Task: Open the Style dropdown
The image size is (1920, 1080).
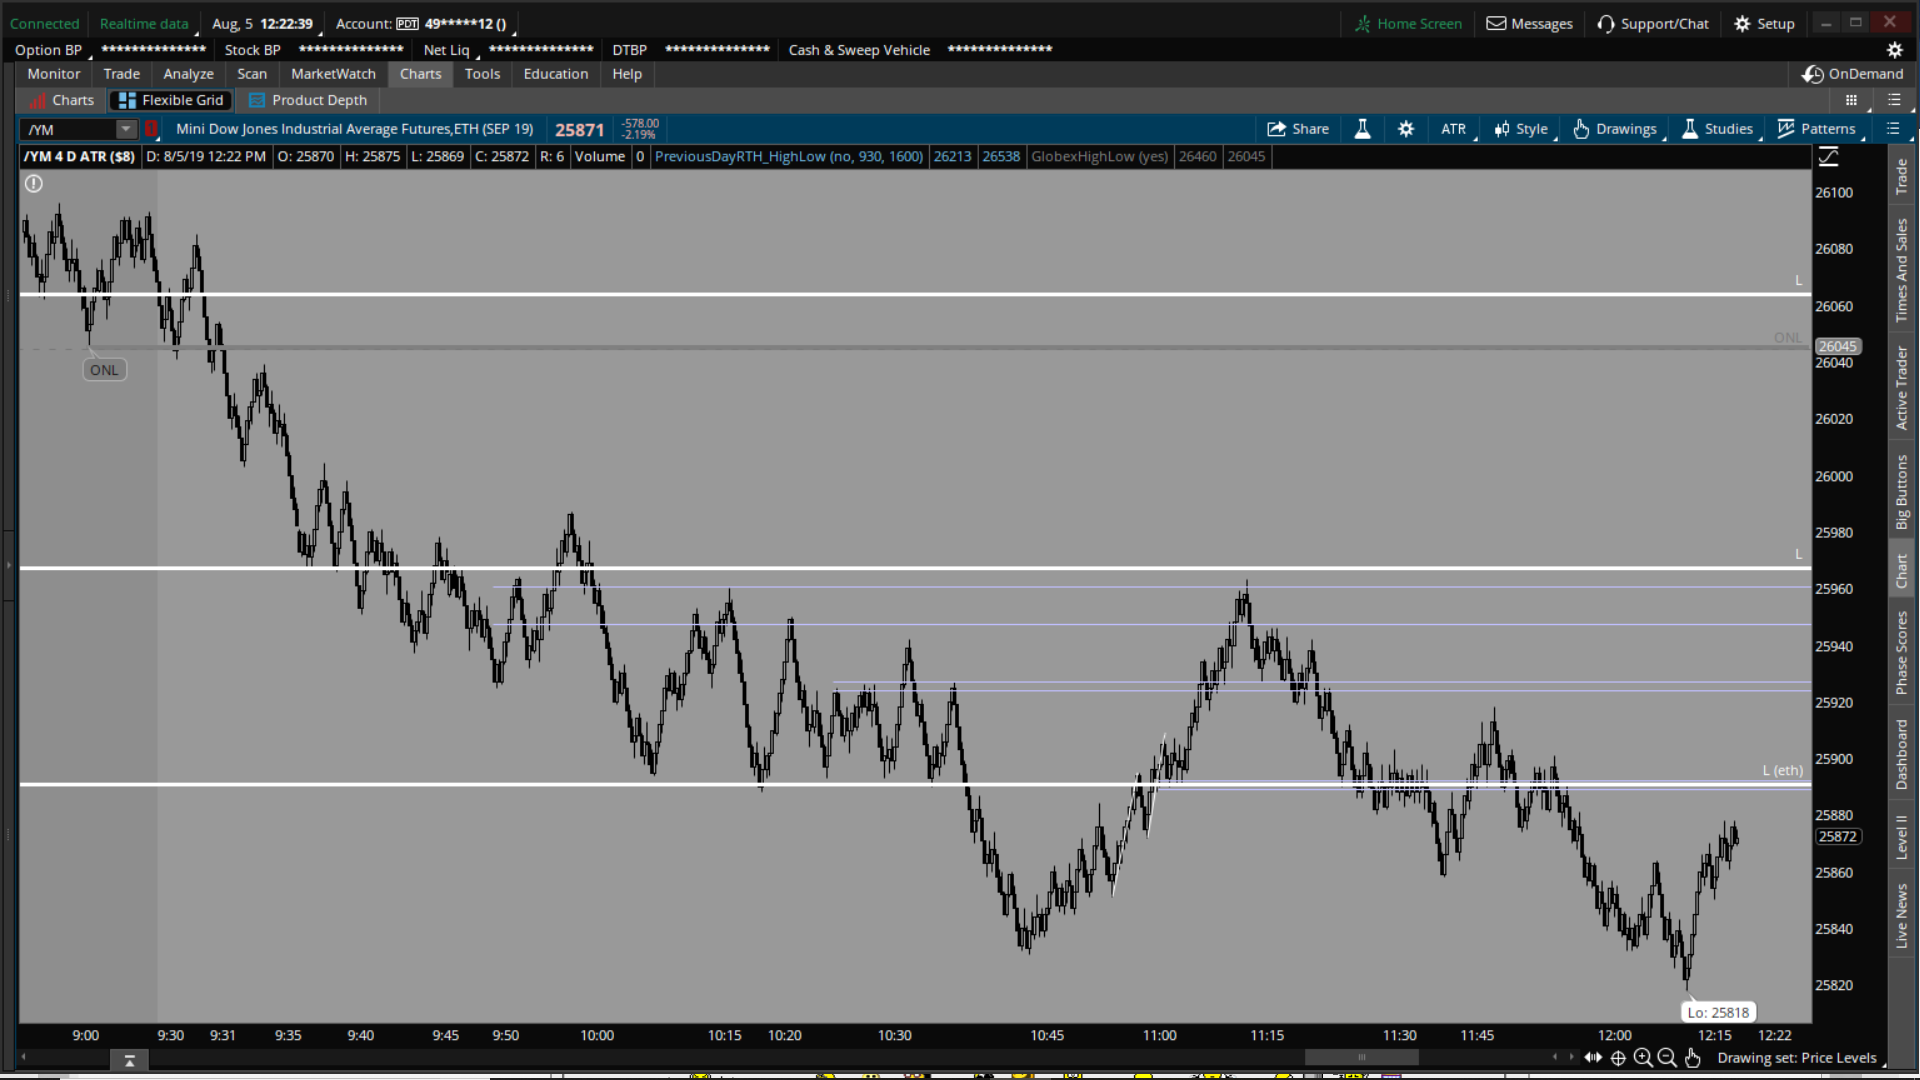Action: (1522, 129)
